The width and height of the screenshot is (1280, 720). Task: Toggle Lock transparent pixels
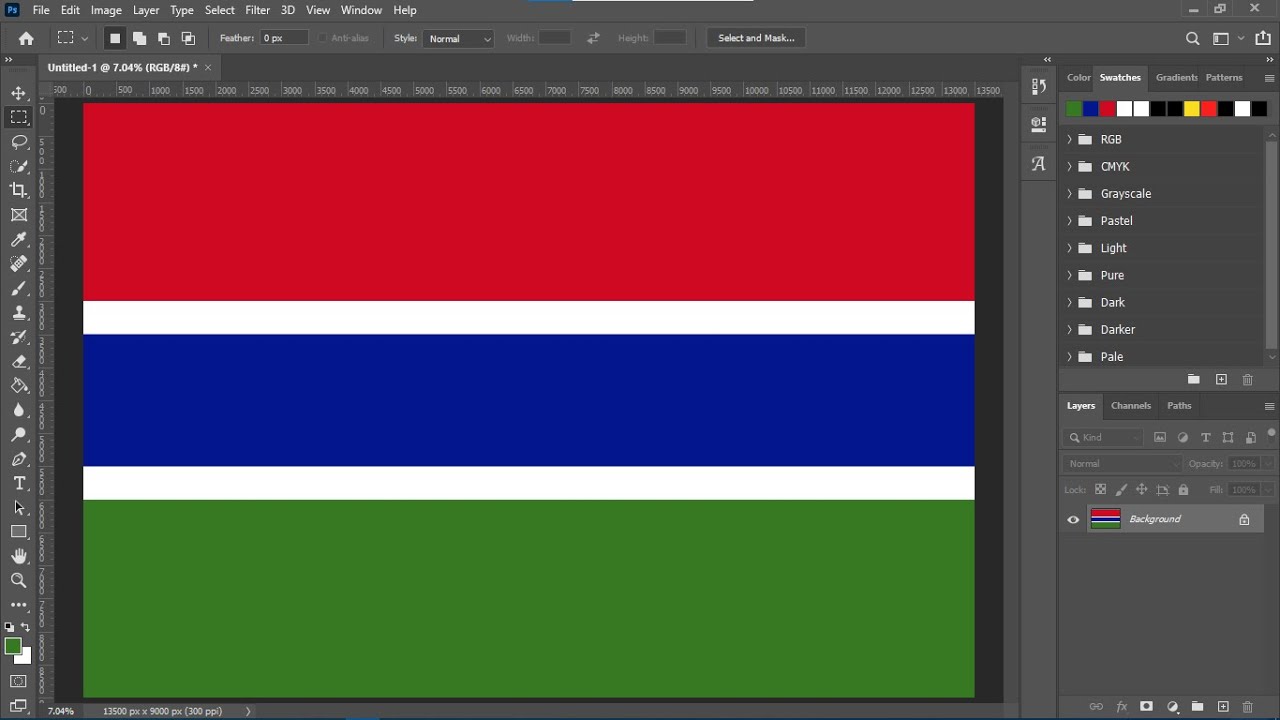[x=1100, y=490]
